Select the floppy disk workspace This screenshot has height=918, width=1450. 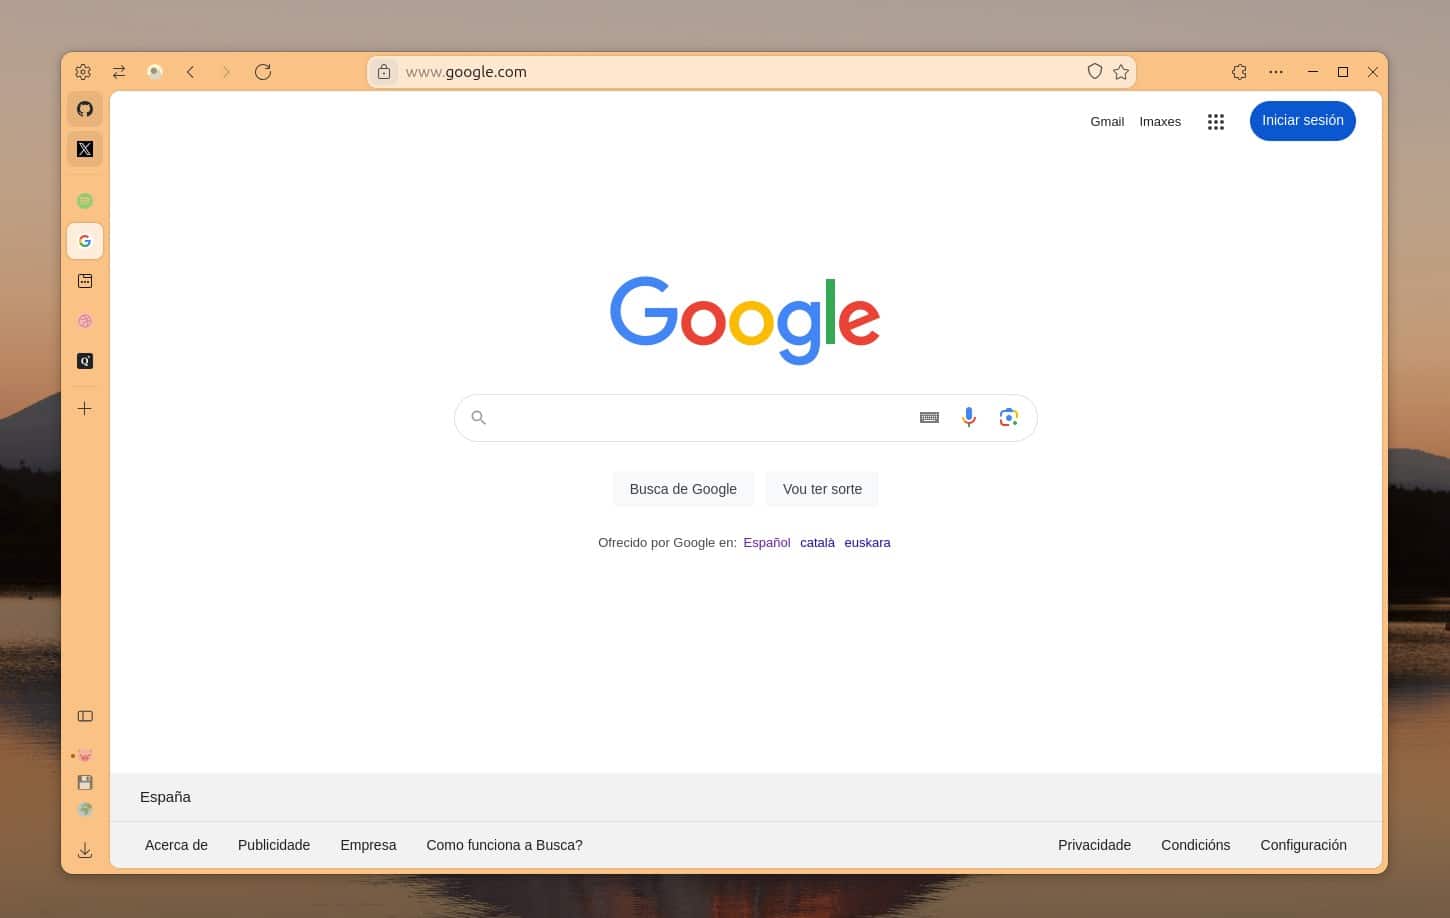pyautogui.click(x=85, y=782)
